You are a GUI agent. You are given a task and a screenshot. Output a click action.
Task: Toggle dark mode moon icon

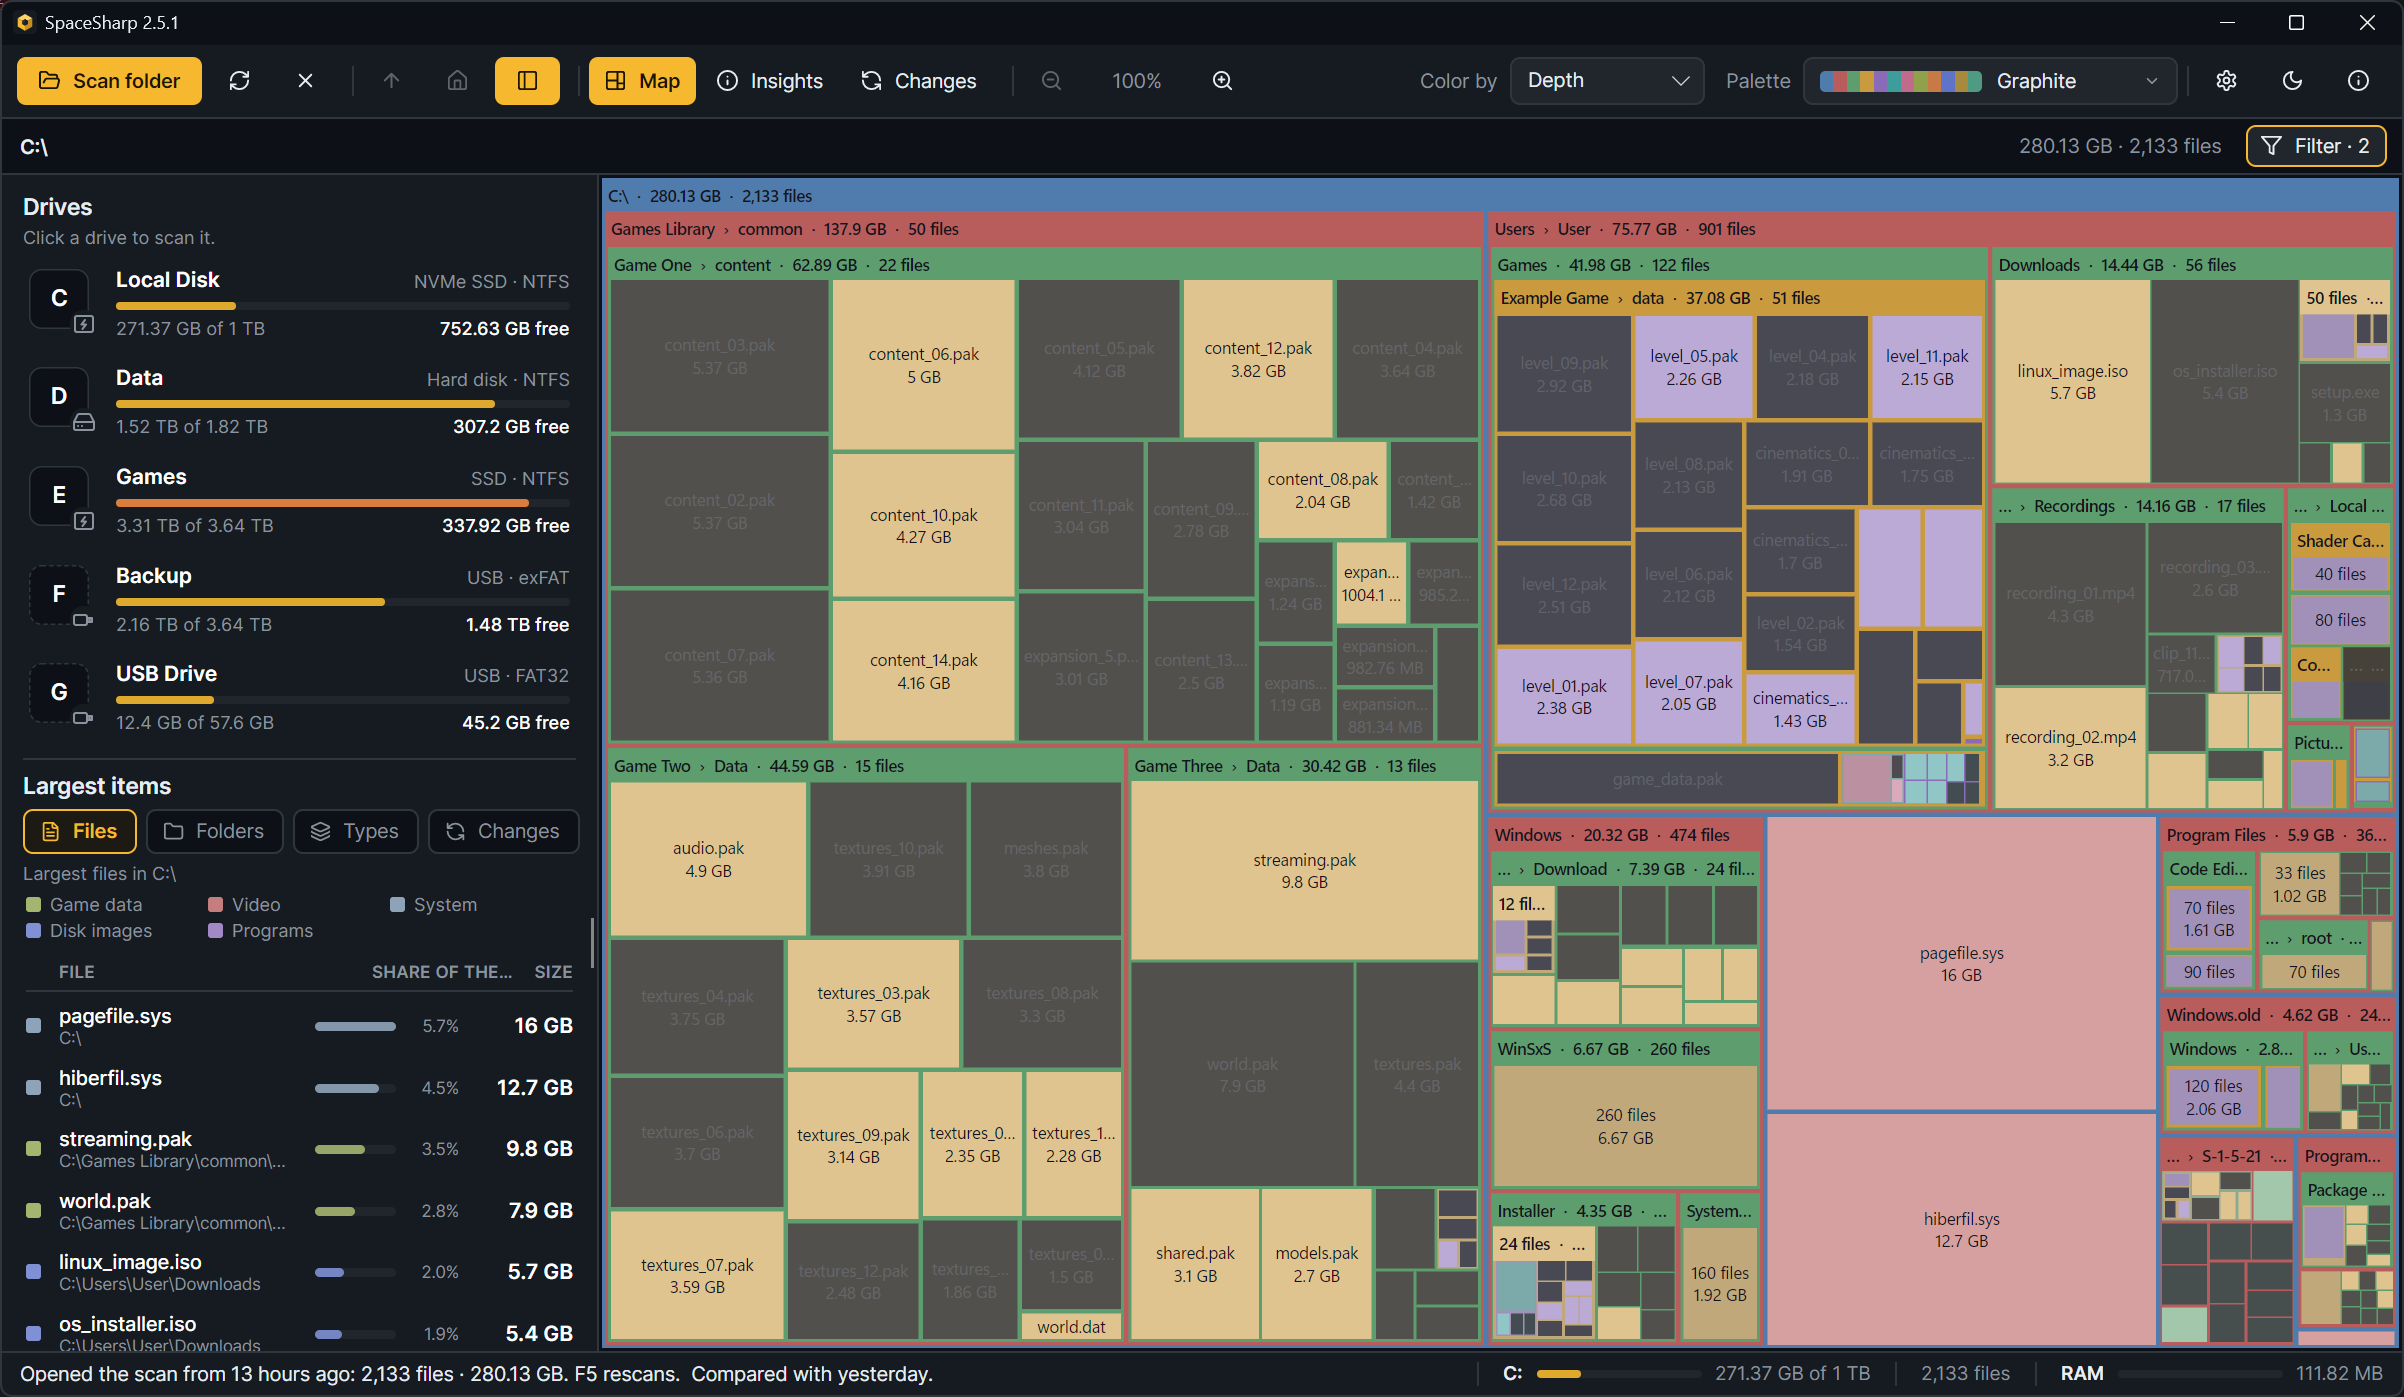tap(2292, 81)
